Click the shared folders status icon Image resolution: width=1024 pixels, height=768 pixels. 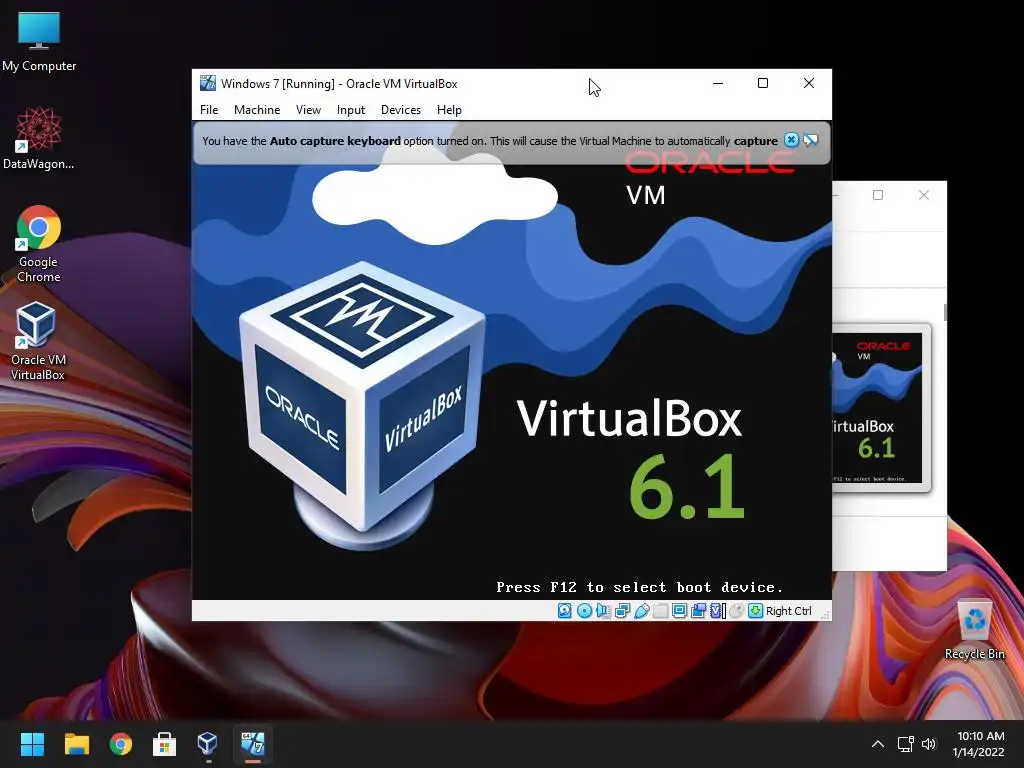click(x=660, y=611)
